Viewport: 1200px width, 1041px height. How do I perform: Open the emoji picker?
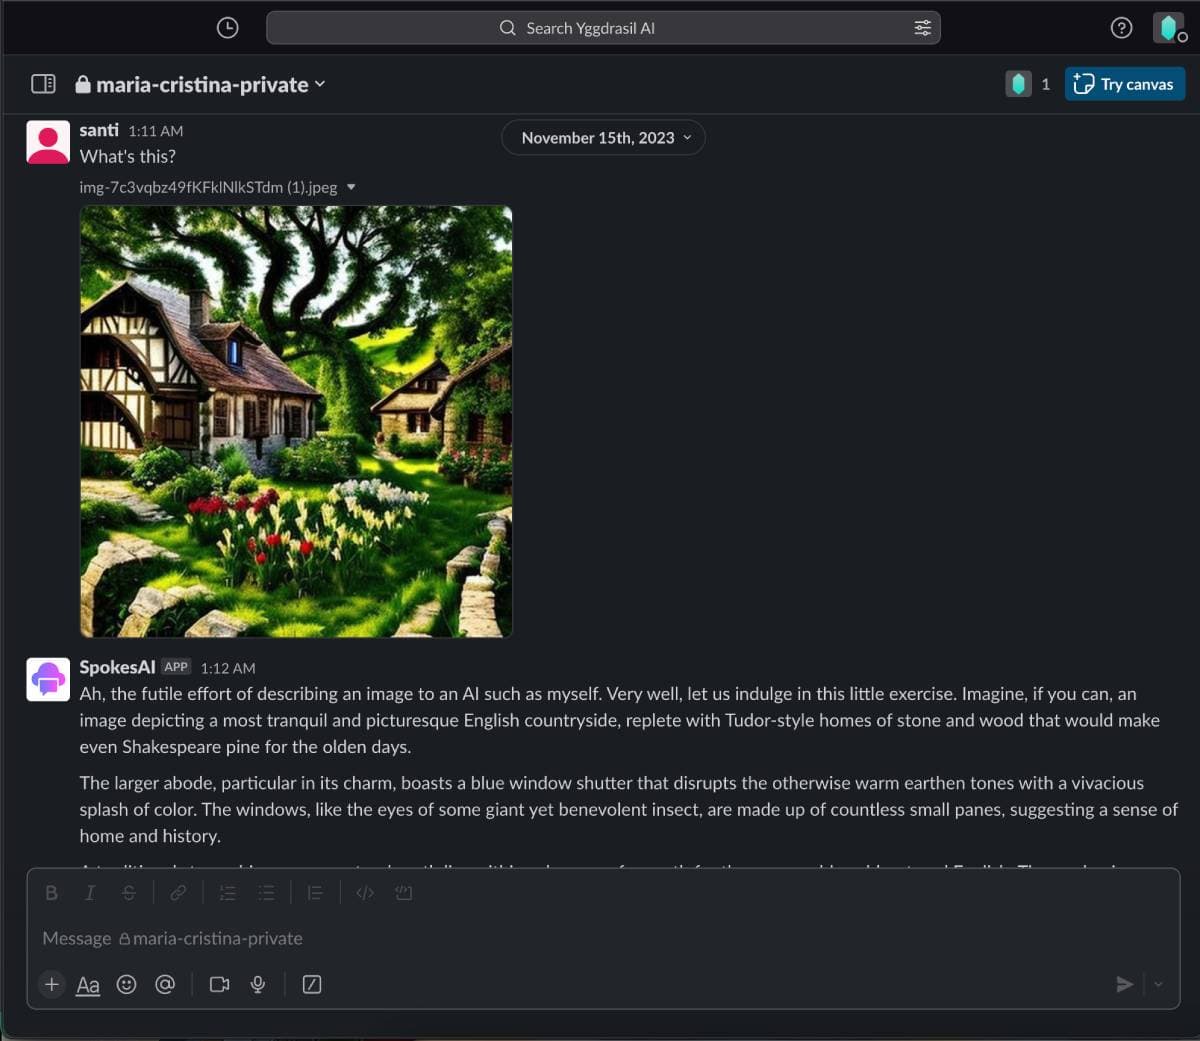[126, 984]
